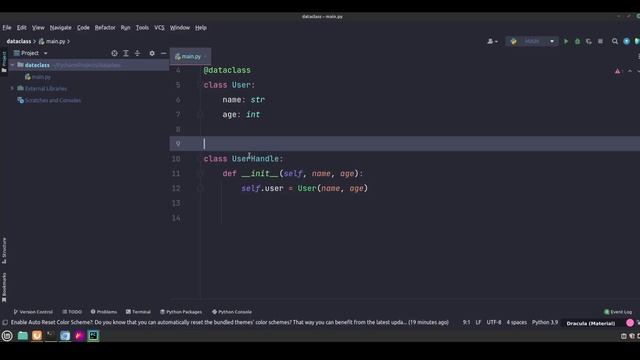Click the Stop square icon
640x360 pixels.
[x=600, y=41]
